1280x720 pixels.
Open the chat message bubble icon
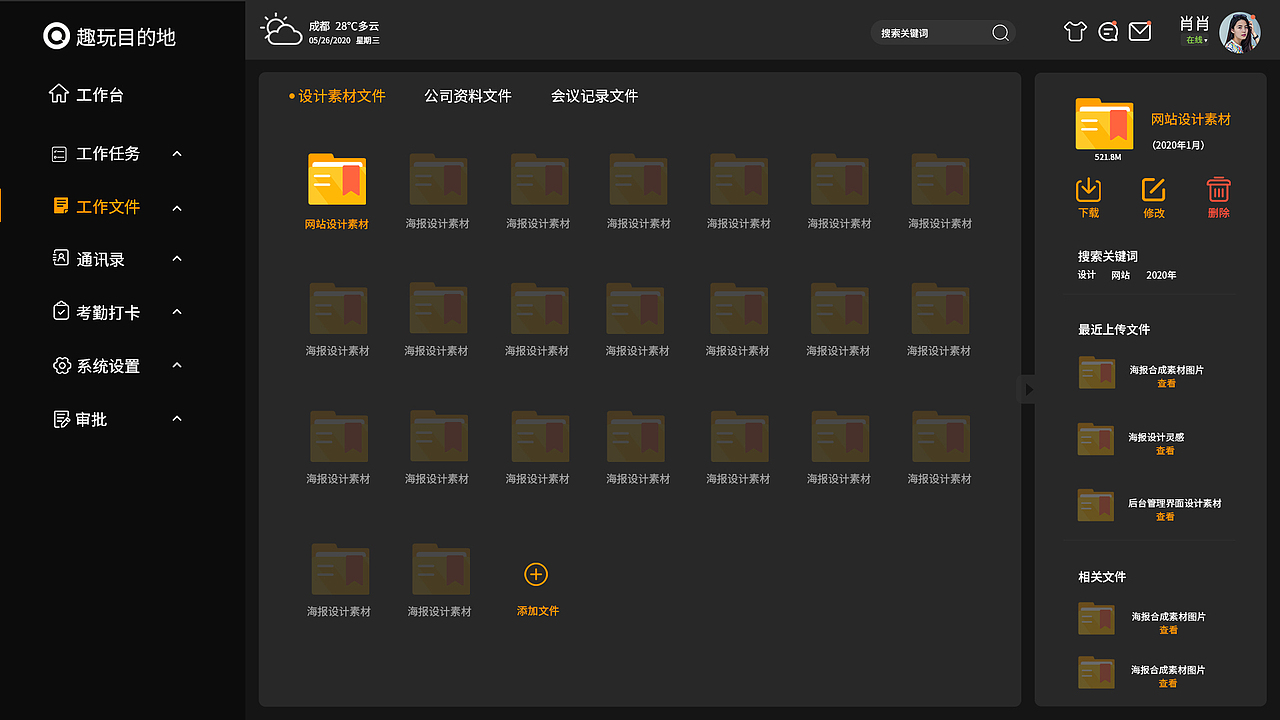point(1108,32)
